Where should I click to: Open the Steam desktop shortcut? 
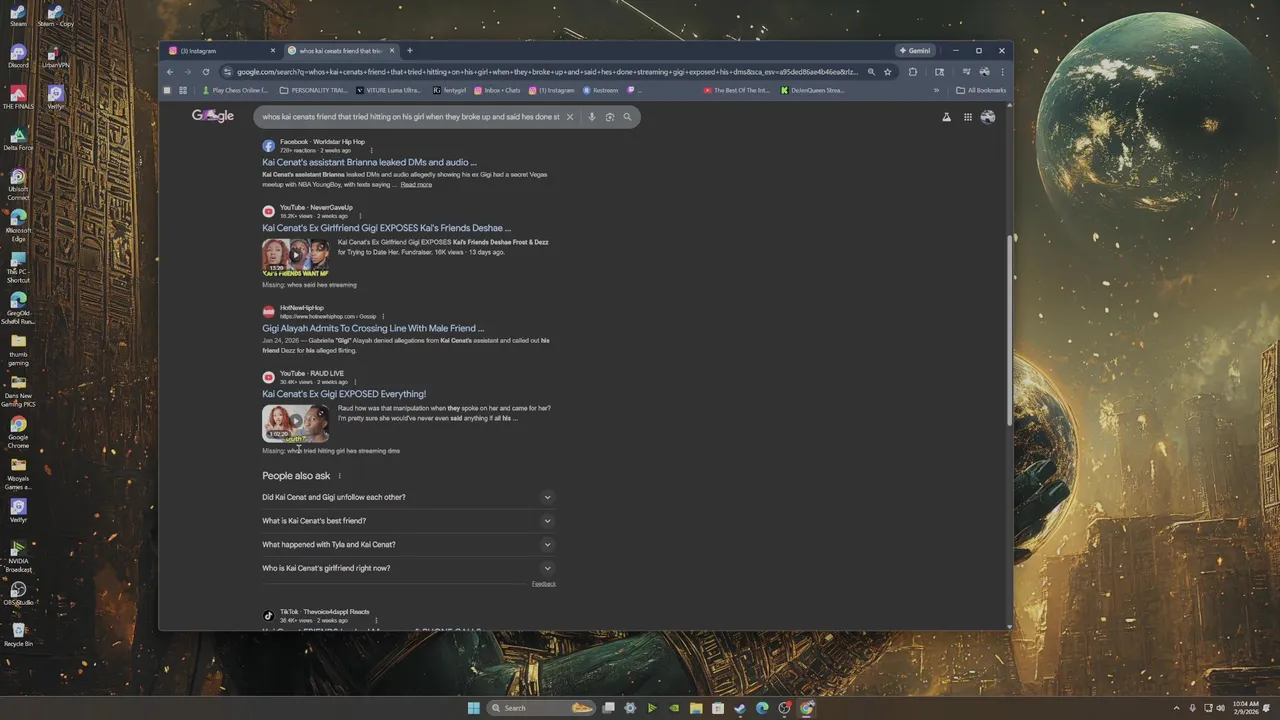(18, 15)
